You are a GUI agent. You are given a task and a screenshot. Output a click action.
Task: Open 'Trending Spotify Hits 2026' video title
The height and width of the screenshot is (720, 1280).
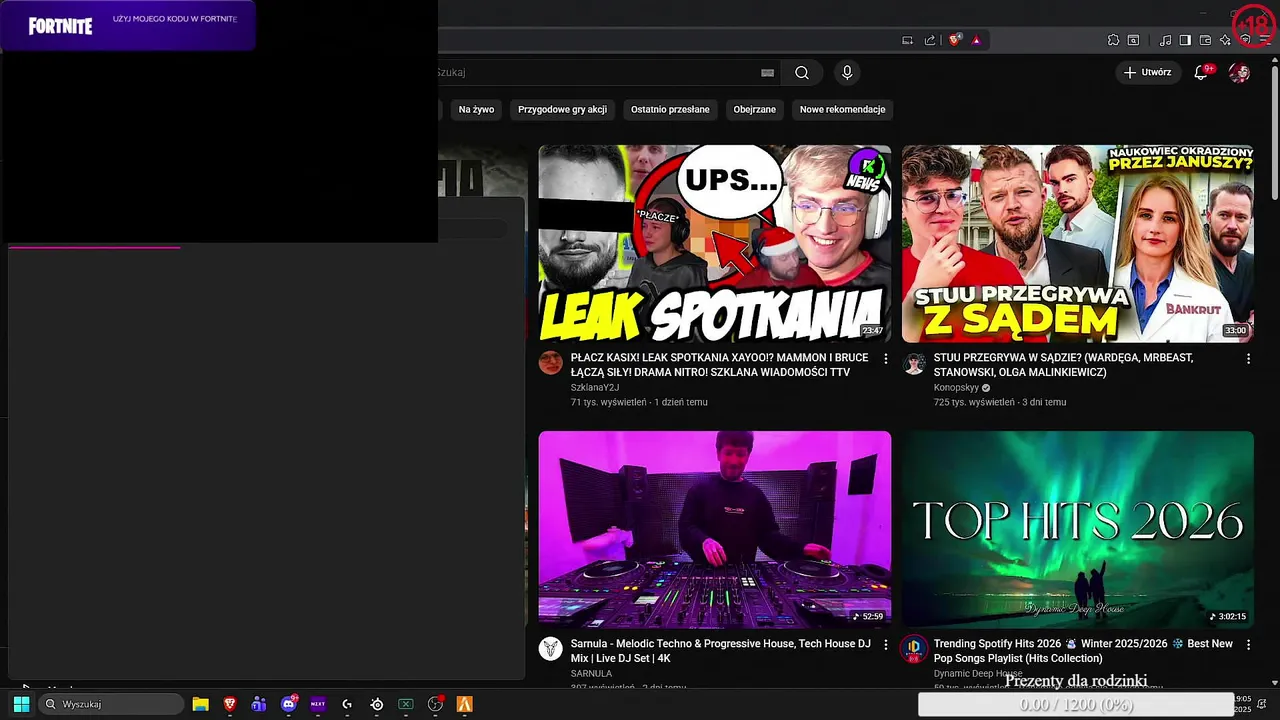click(1083, 651)
